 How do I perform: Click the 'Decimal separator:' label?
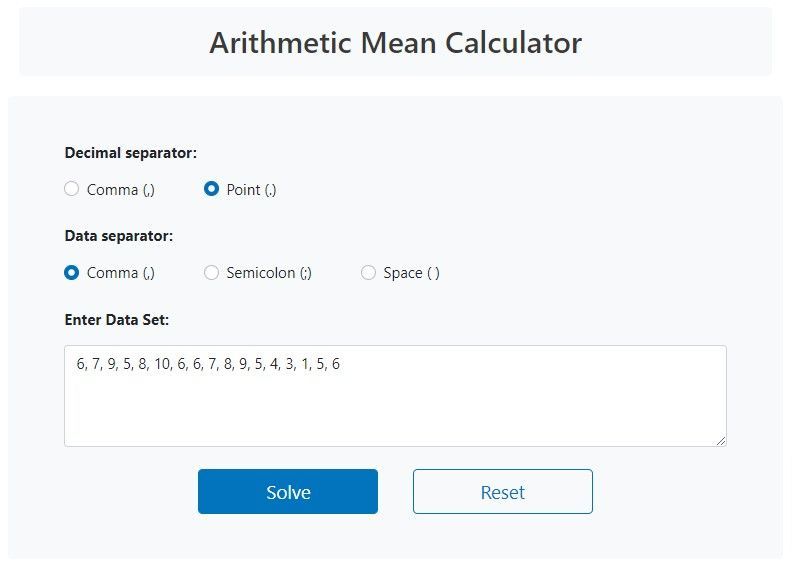coord(131,153)
